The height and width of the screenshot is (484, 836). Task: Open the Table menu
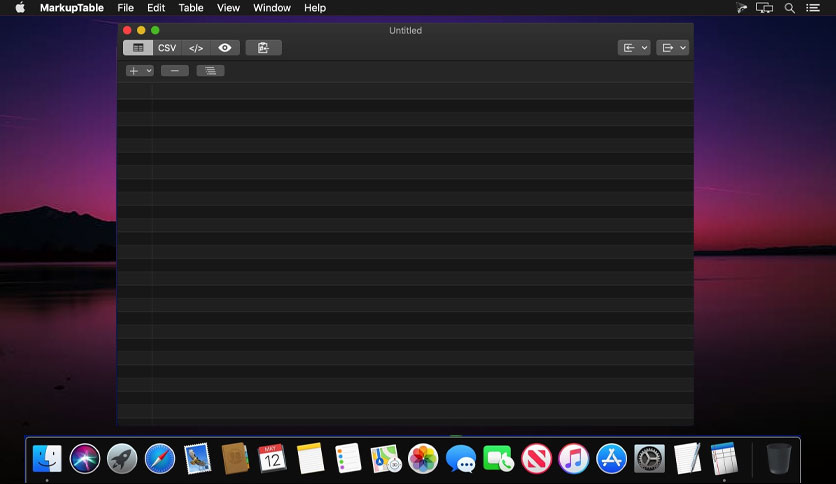tap(191, 8)
